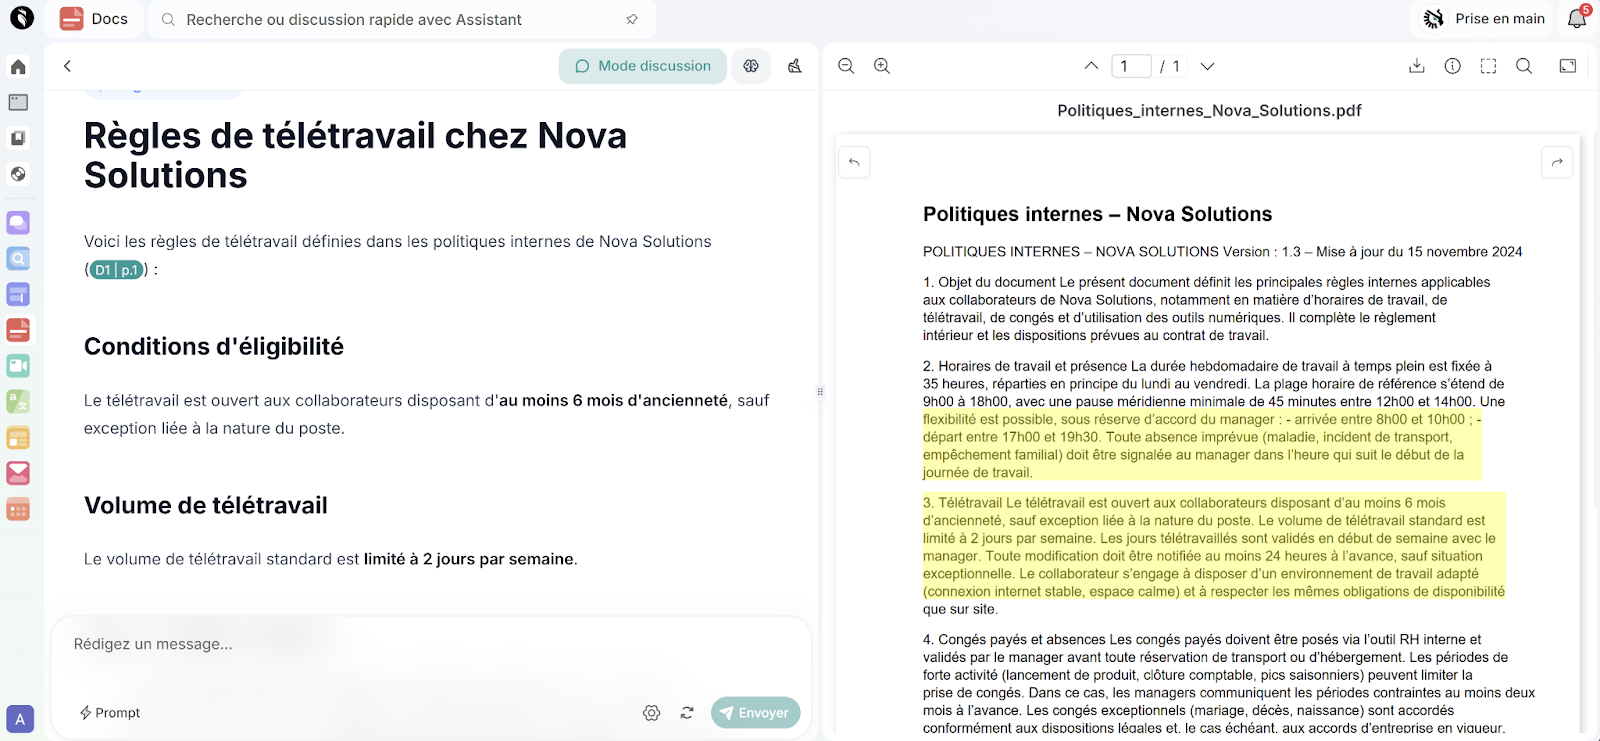
Task: Click the highlighted '3. Télétravail' paragraph
Action: tap(1214, 547)
